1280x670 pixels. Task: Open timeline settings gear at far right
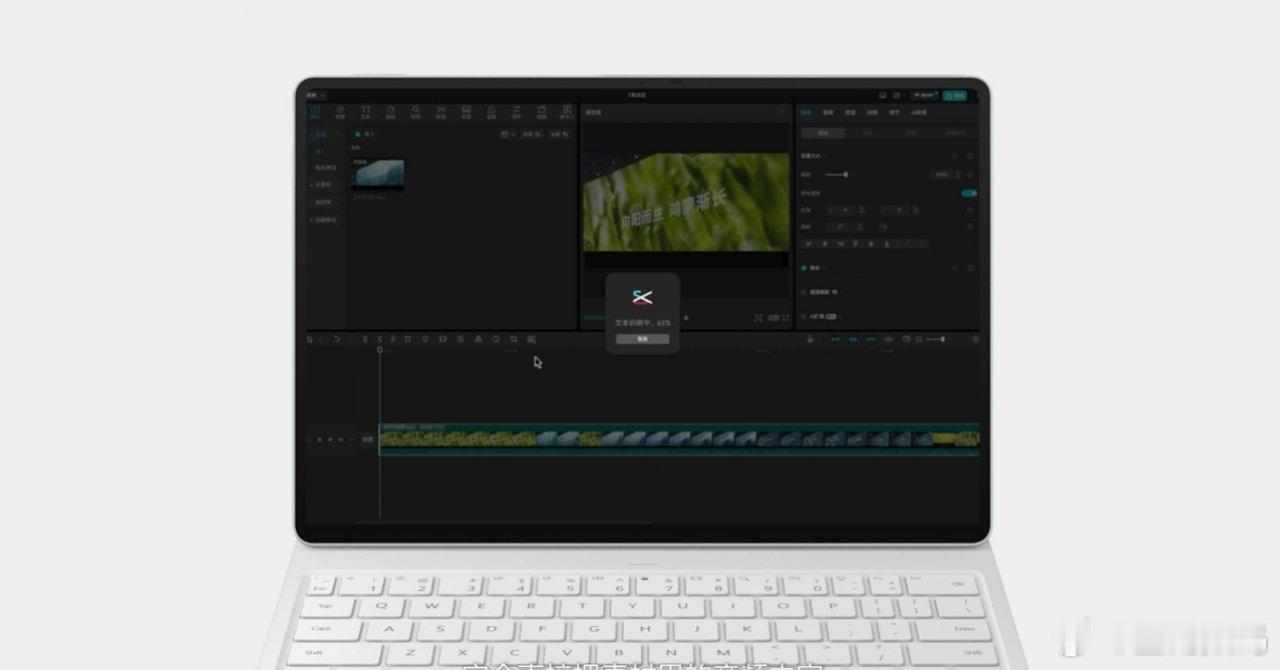coord(975,339)
